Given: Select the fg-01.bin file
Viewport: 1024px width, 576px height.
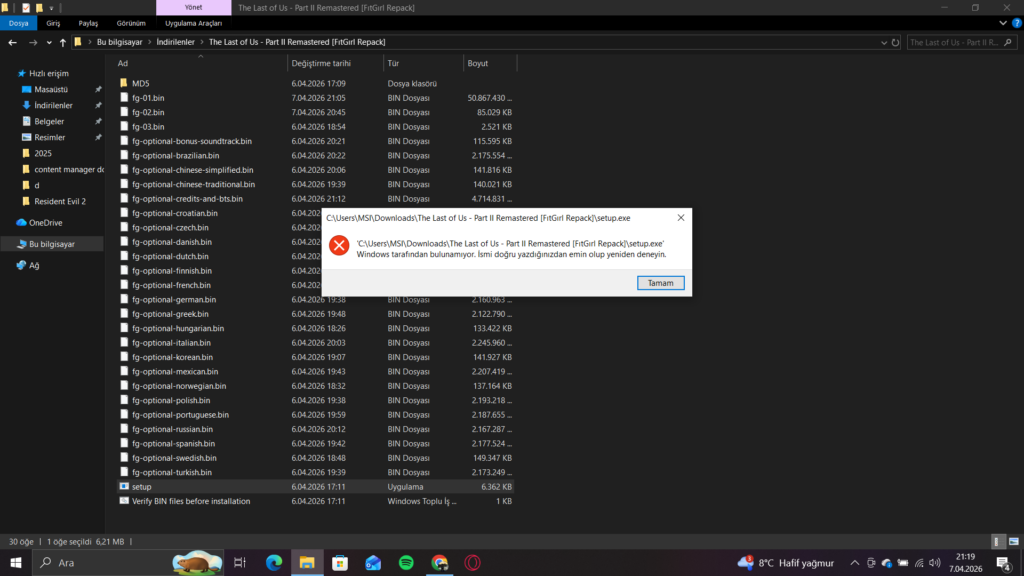Looking at the screenshot, I should point(148,98).
